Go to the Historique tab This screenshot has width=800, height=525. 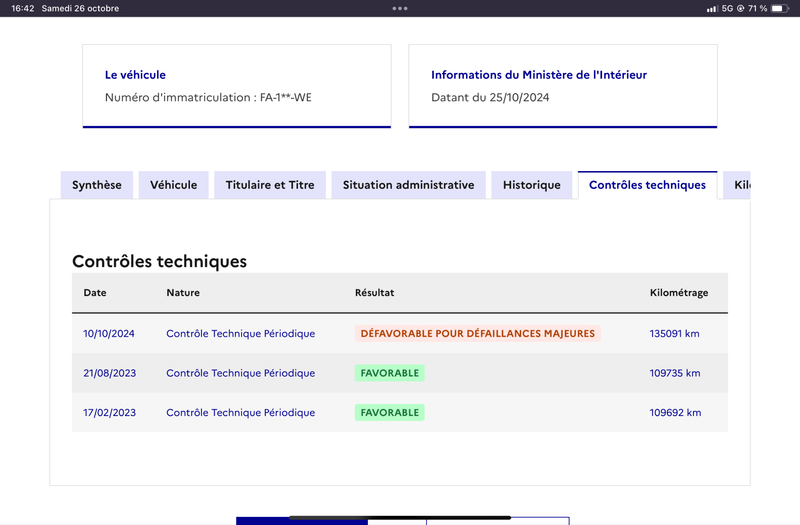click(x=532, y=185)
